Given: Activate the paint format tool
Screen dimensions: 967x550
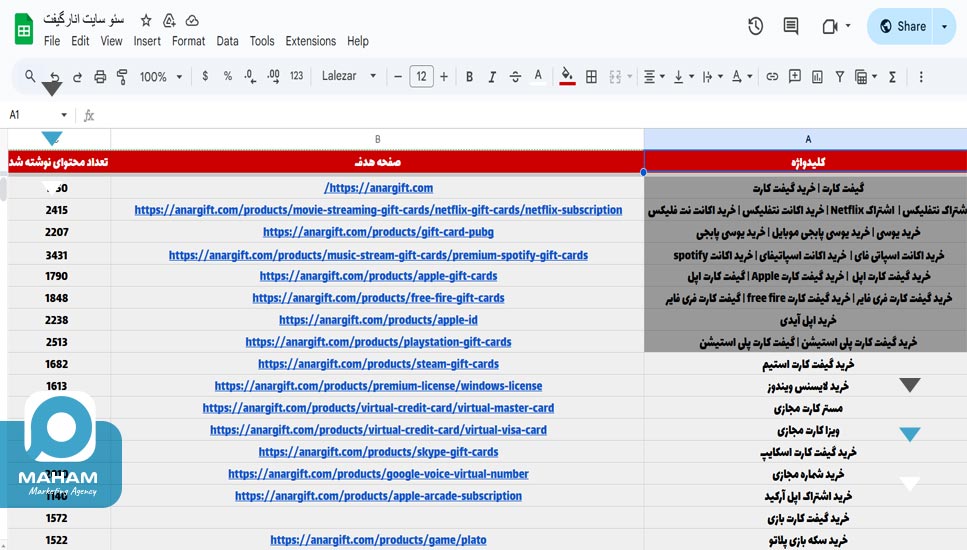Looking at the screenshot, I should point(122,76).
